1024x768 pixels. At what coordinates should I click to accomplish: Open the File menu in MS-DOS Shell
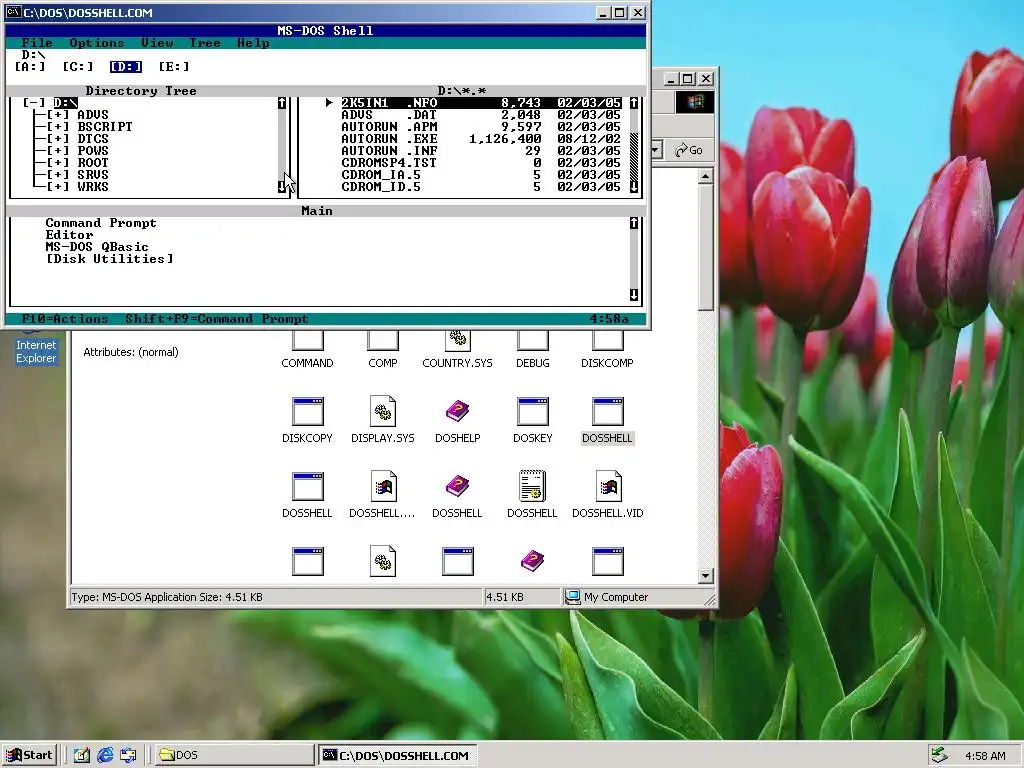tap(37, 43)
